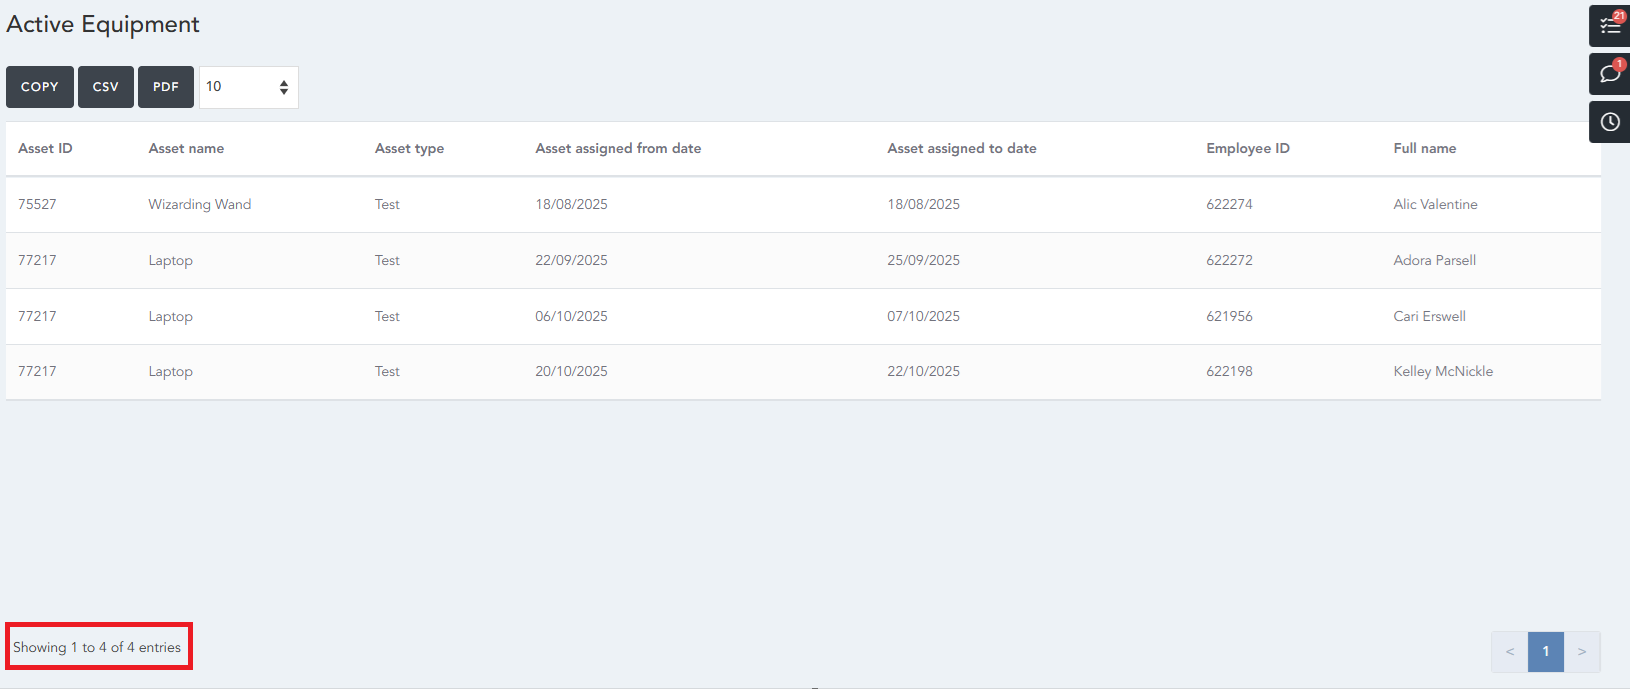Image resolution: width=1630 pixels, height=689 pixels.
Task: Sort by Employee ID column
Action: [x=1247, y=148]
